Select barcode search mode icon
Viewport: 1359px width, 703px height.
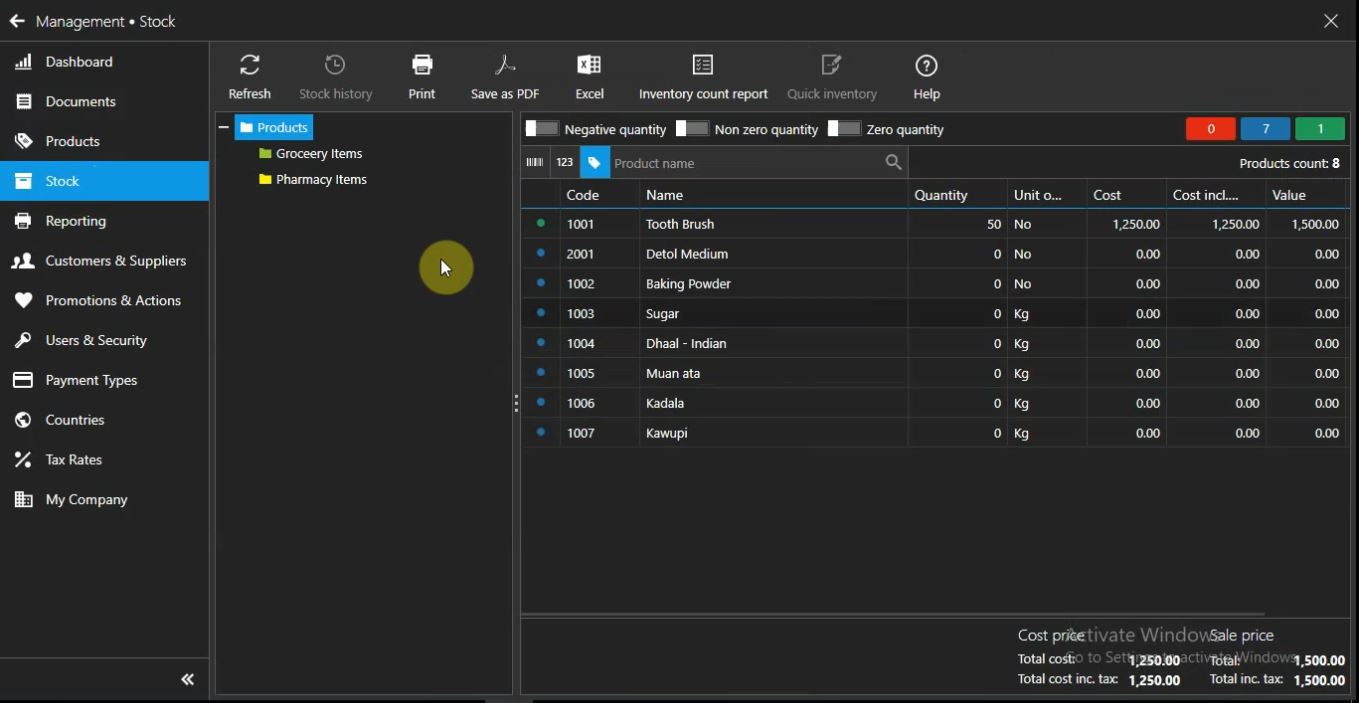(x=535, y=162)
